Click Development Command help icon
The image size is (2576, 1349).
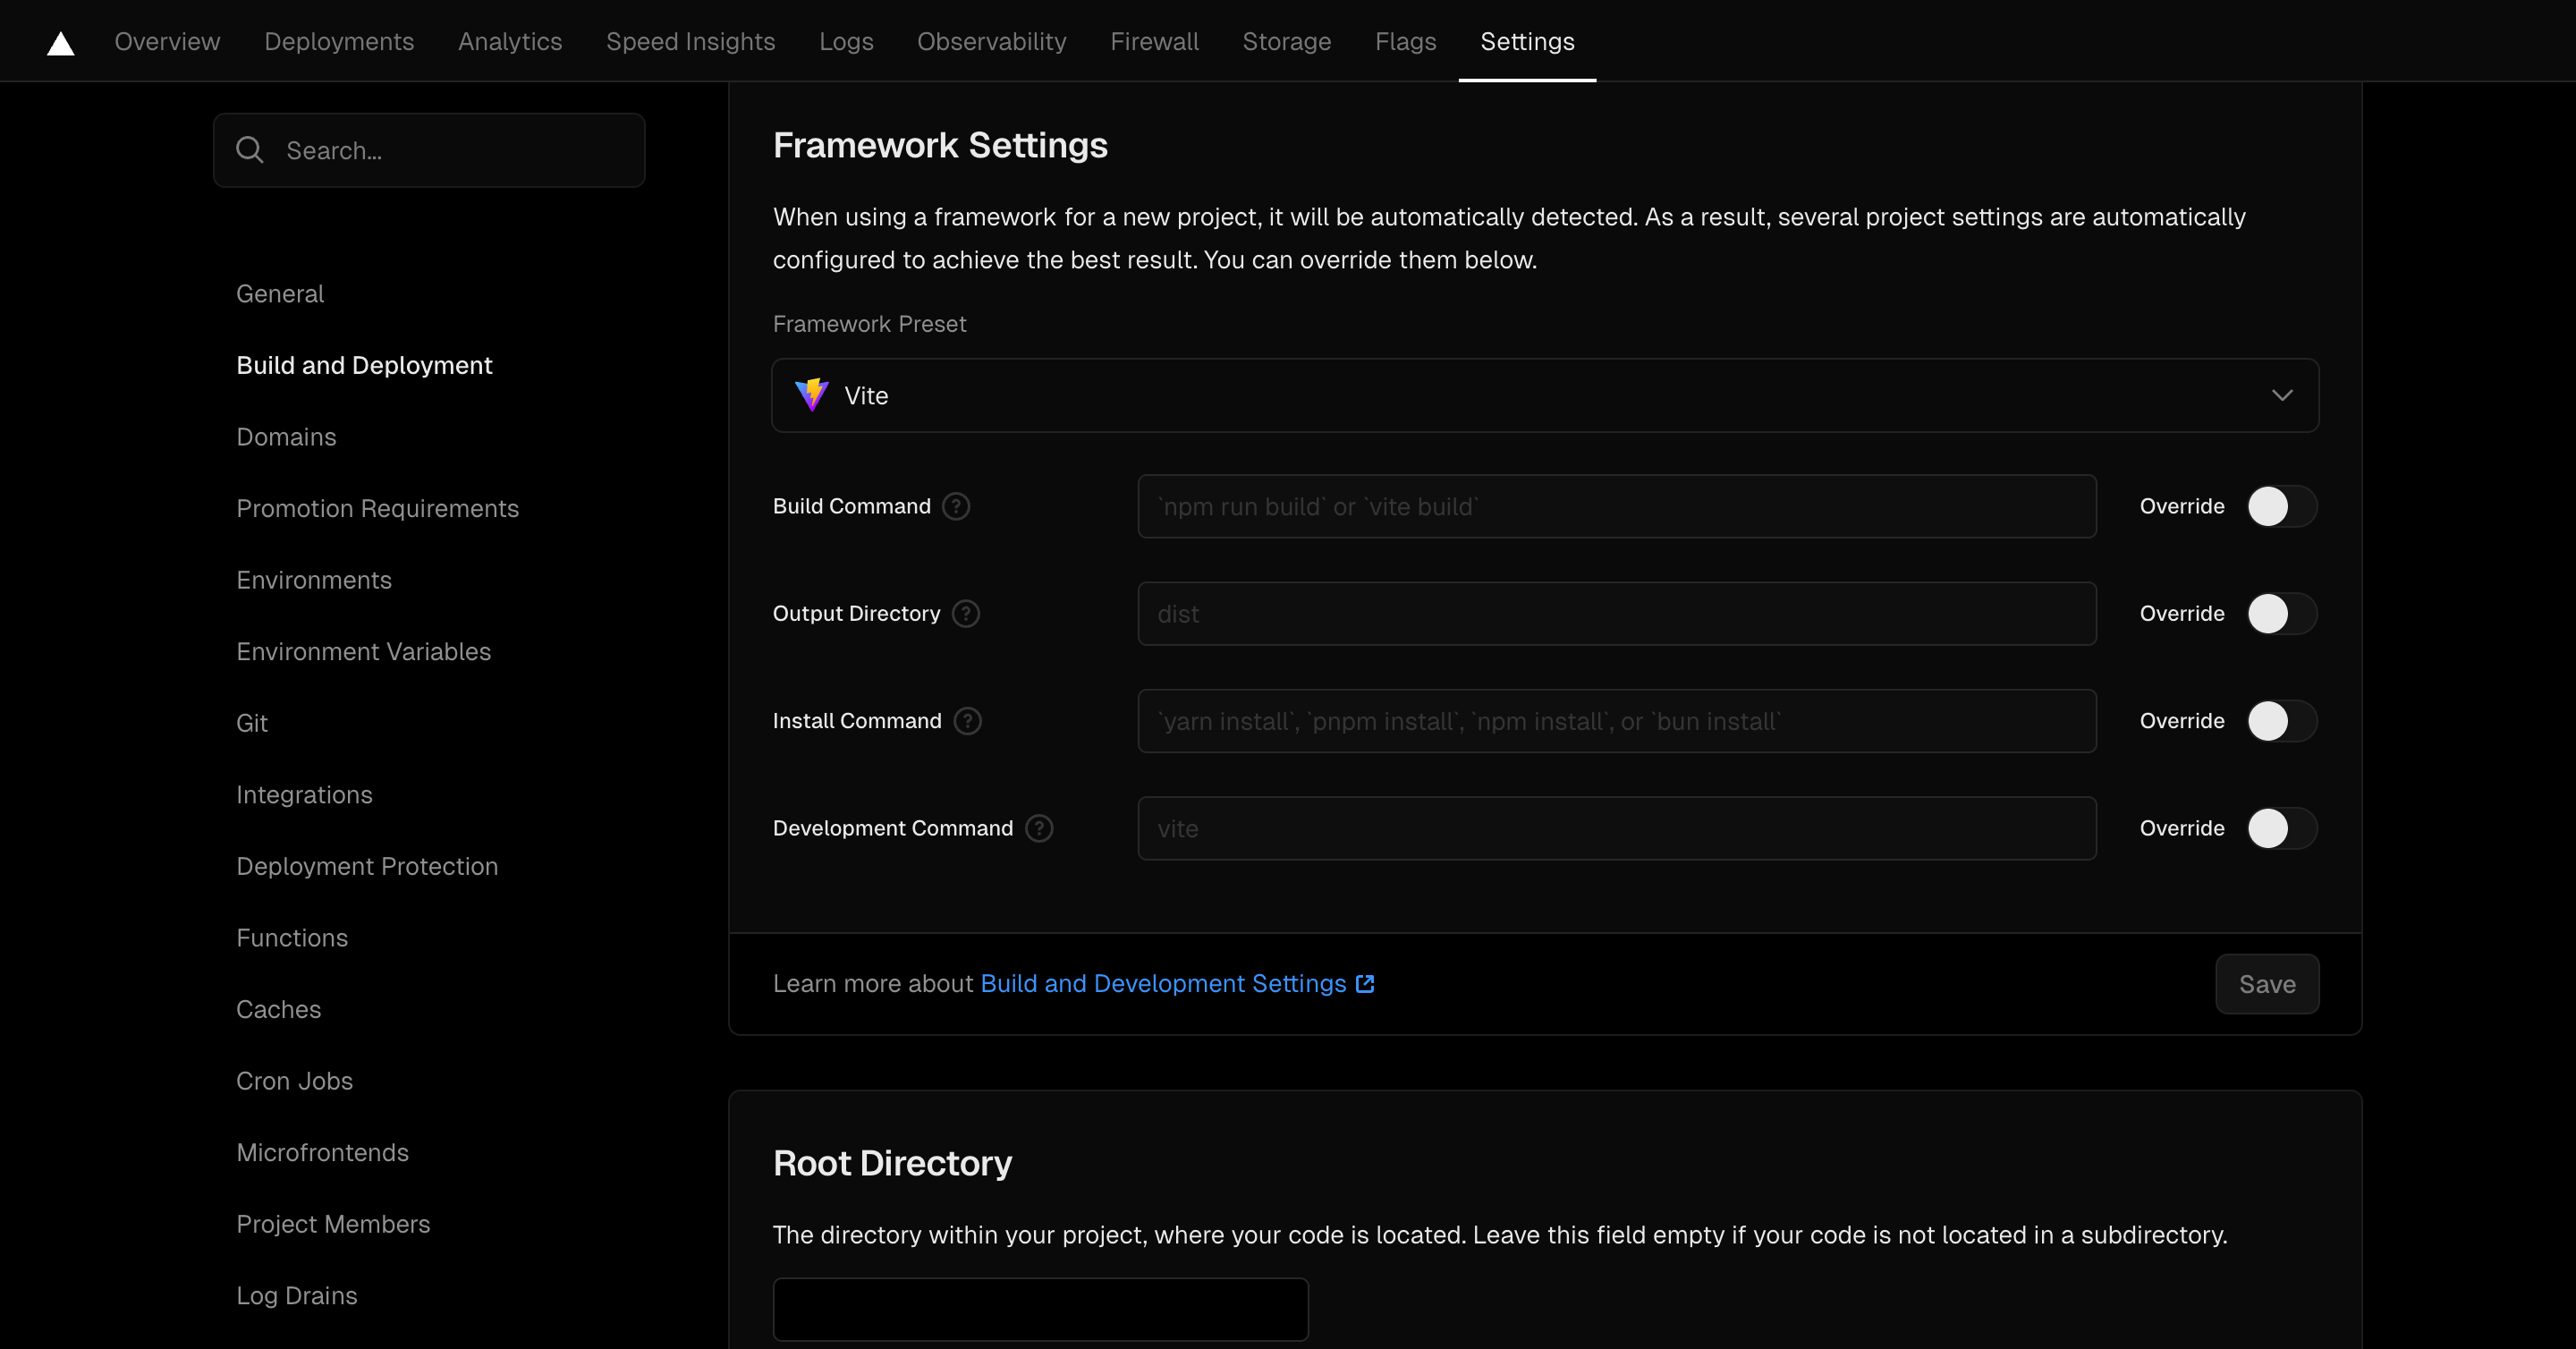(1039, 828)
